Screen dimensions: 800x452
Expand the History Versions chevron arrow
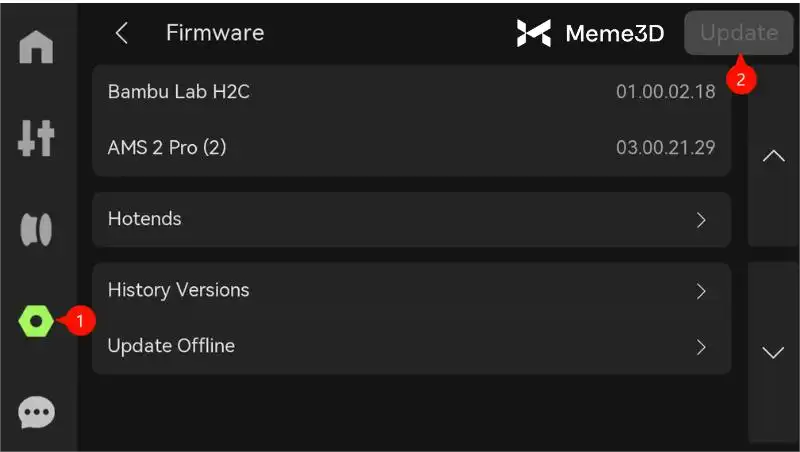click(701, 291)
